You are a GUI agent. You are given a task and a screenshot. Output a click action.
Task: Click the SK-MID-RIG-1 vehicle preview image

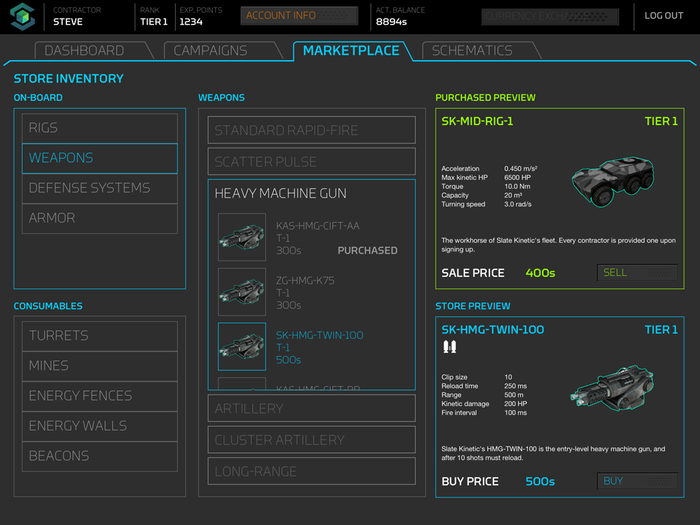click(613, 181)
